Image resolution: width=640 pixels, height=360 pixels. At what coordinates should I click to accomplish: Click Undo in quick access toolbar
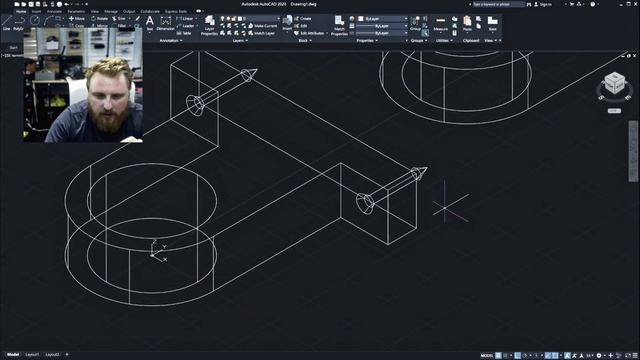tap(67, 4)
